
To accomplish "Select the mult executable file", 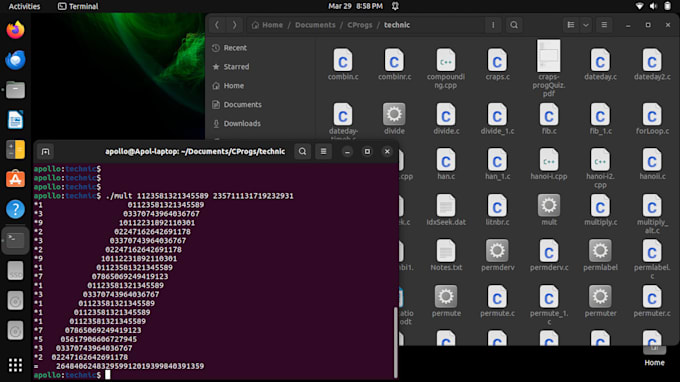I will point(549,210).
